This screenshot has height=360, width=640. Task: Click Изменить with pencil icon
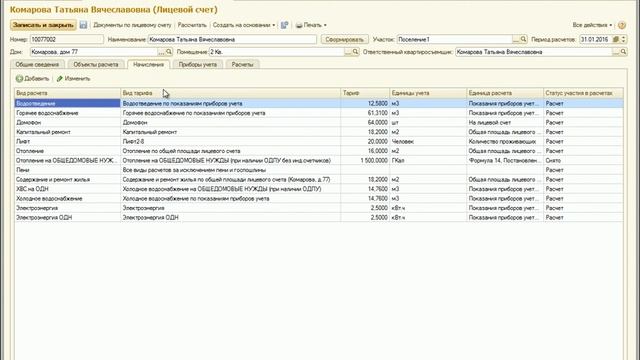point(73,78)
